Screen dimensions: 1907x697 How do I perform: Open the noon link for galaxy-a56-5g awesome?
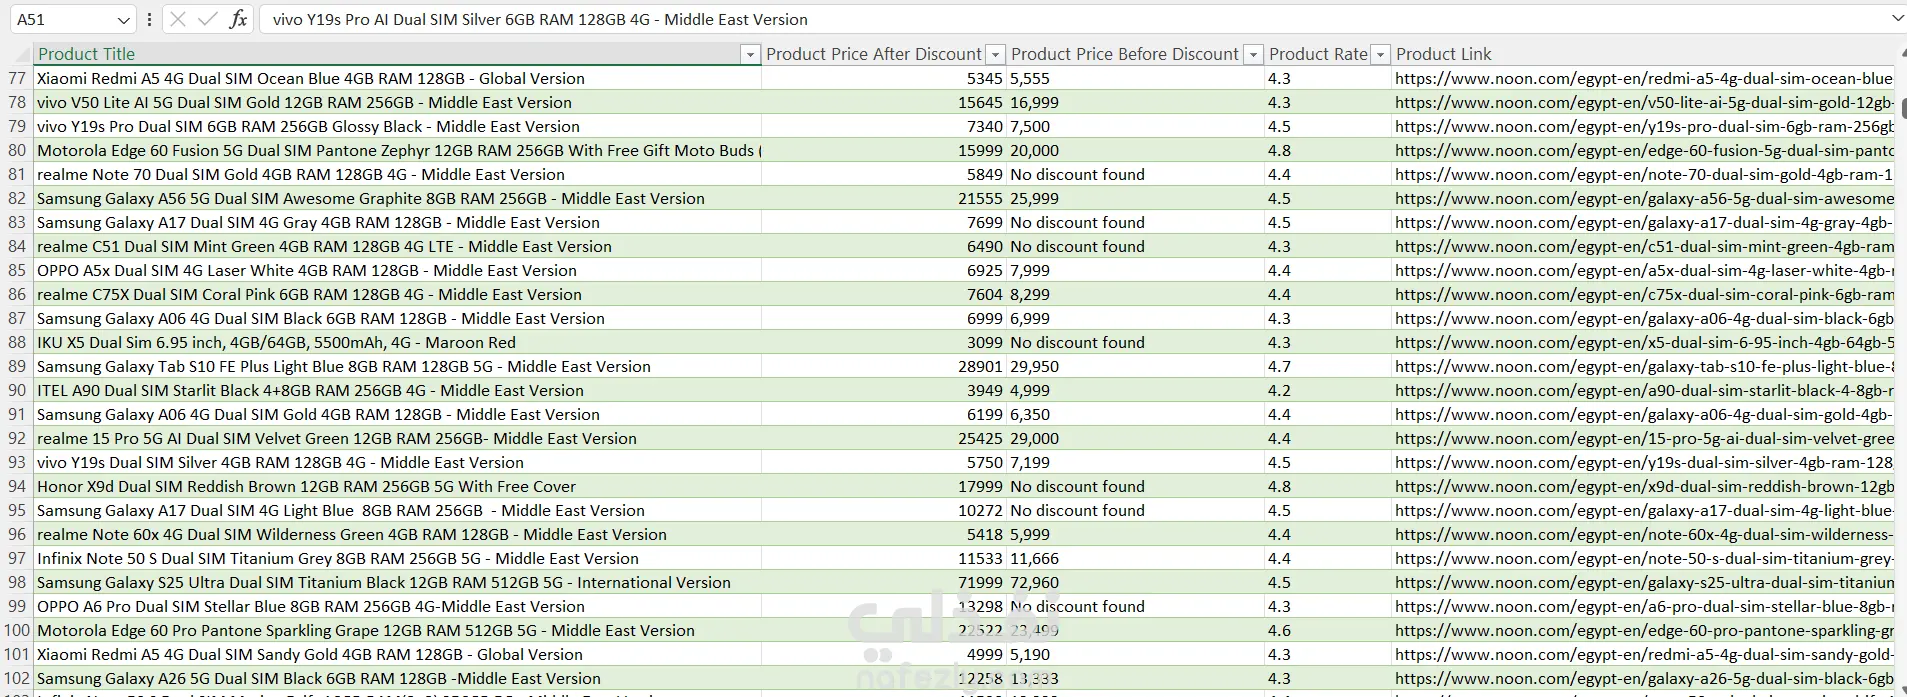(x=1643, y=198)
